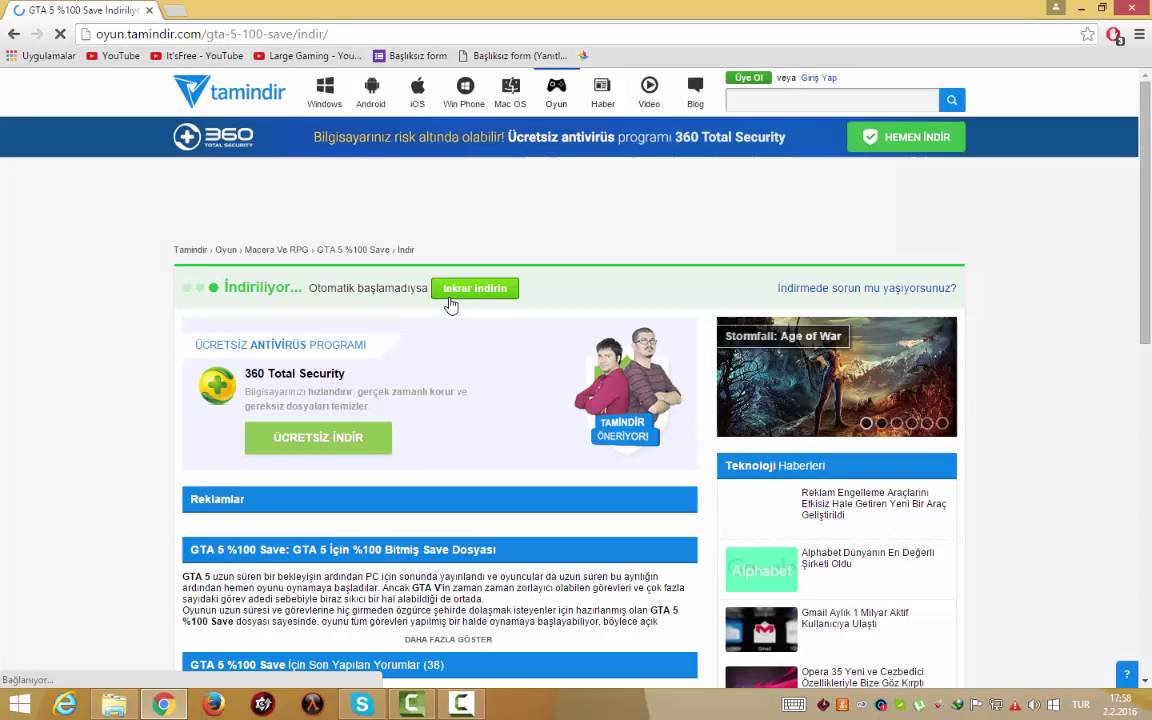Open the Android category icon
This screenshot has height=720, width=1152.
point(371,92)
